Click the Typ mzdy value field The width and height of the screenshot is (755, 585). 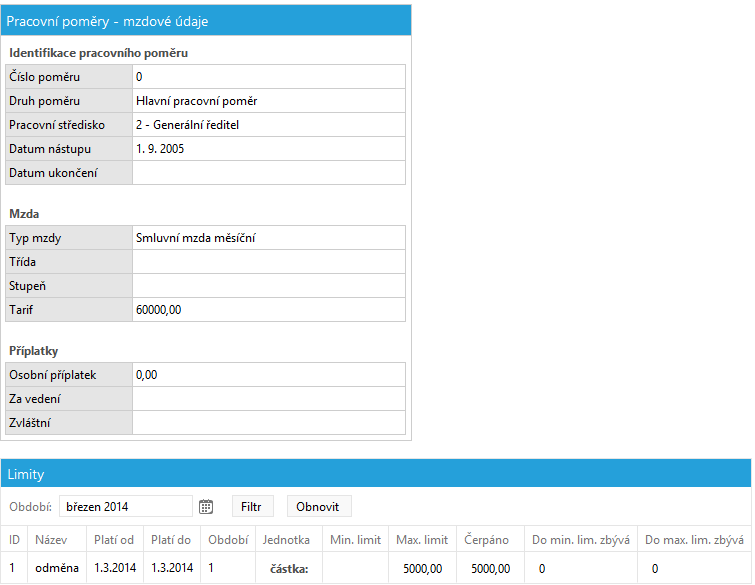point(269,238)
